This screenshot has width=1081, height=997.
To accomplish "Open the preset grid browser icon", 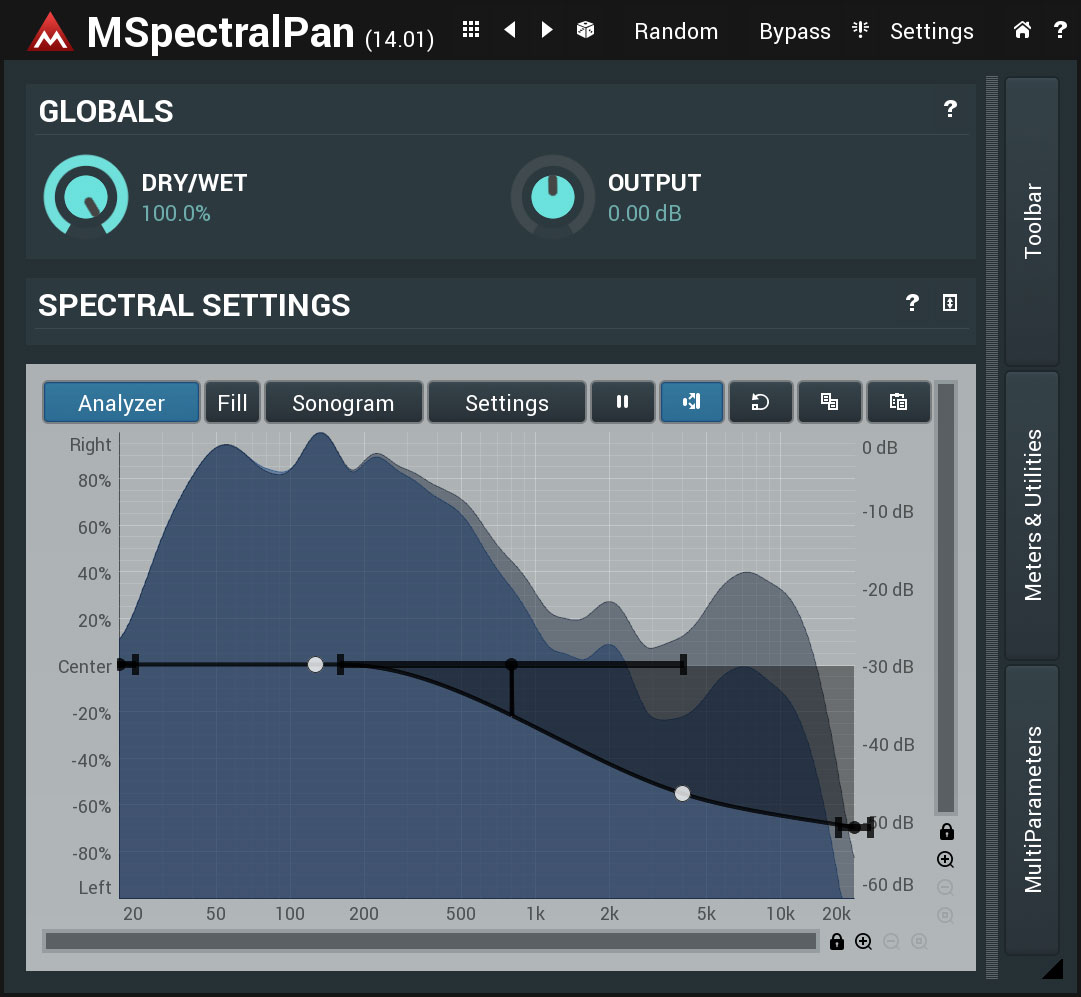I will tap(470, 29).
